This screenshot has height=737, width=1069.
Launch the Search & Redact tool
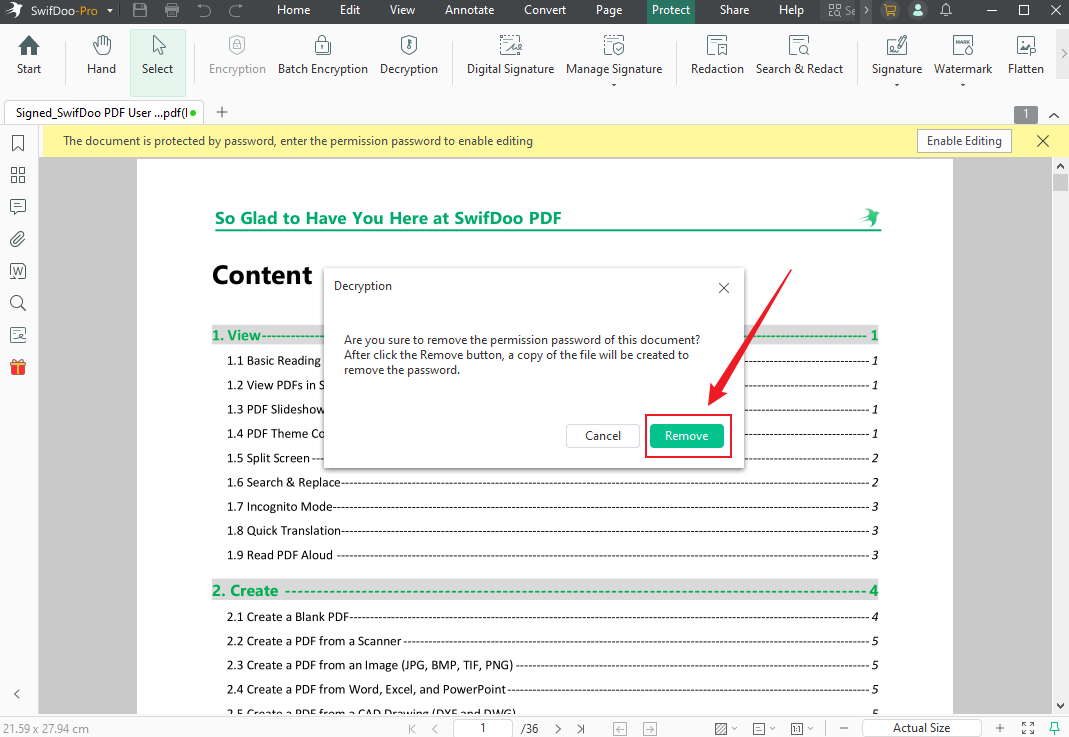pyautogui.click(x=799, y=54)
